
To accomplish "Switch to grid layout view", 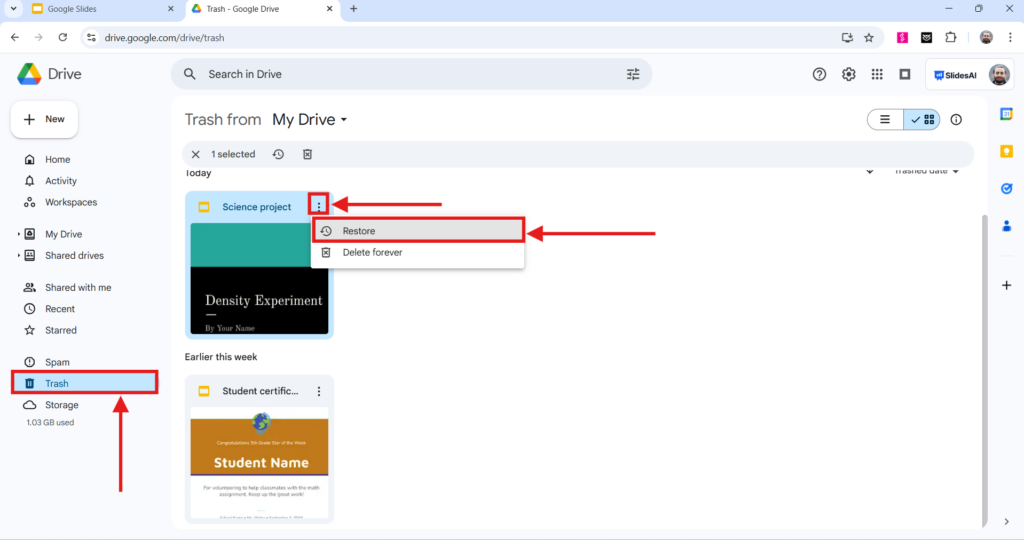I will 922,120.
